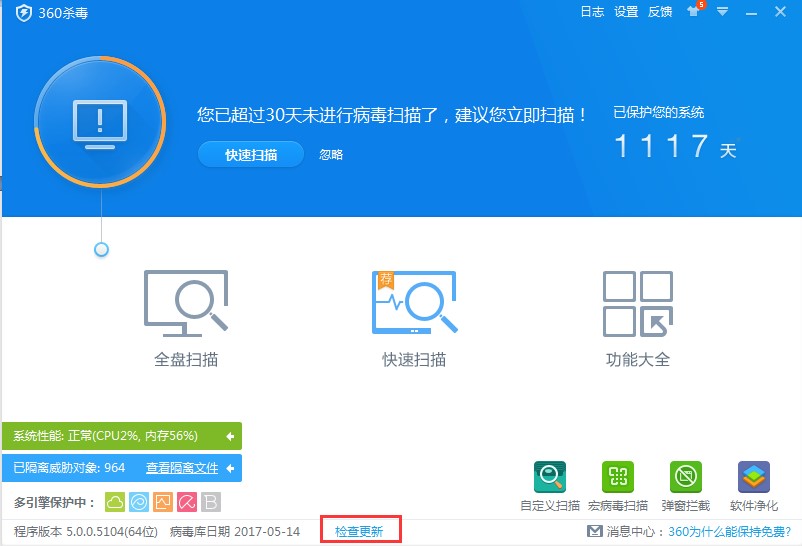Minimize the 360杀毒 window
Viewport: 802px width, 546px height.
[751, 12]
